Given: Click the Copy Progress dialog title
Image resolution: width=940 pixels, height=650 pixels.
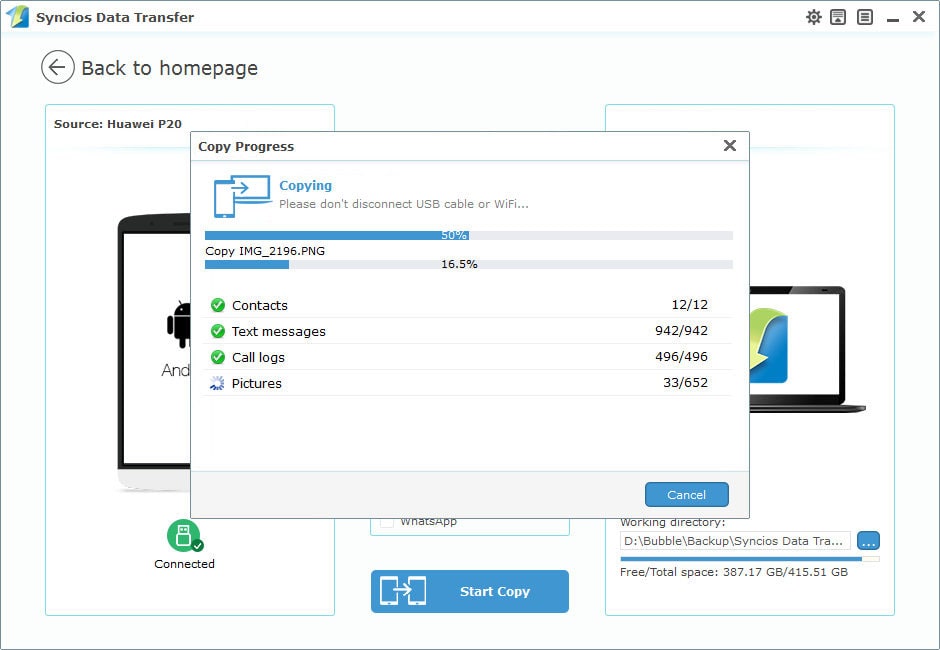Looking at the screenshot, I should [x=246, y=146].
